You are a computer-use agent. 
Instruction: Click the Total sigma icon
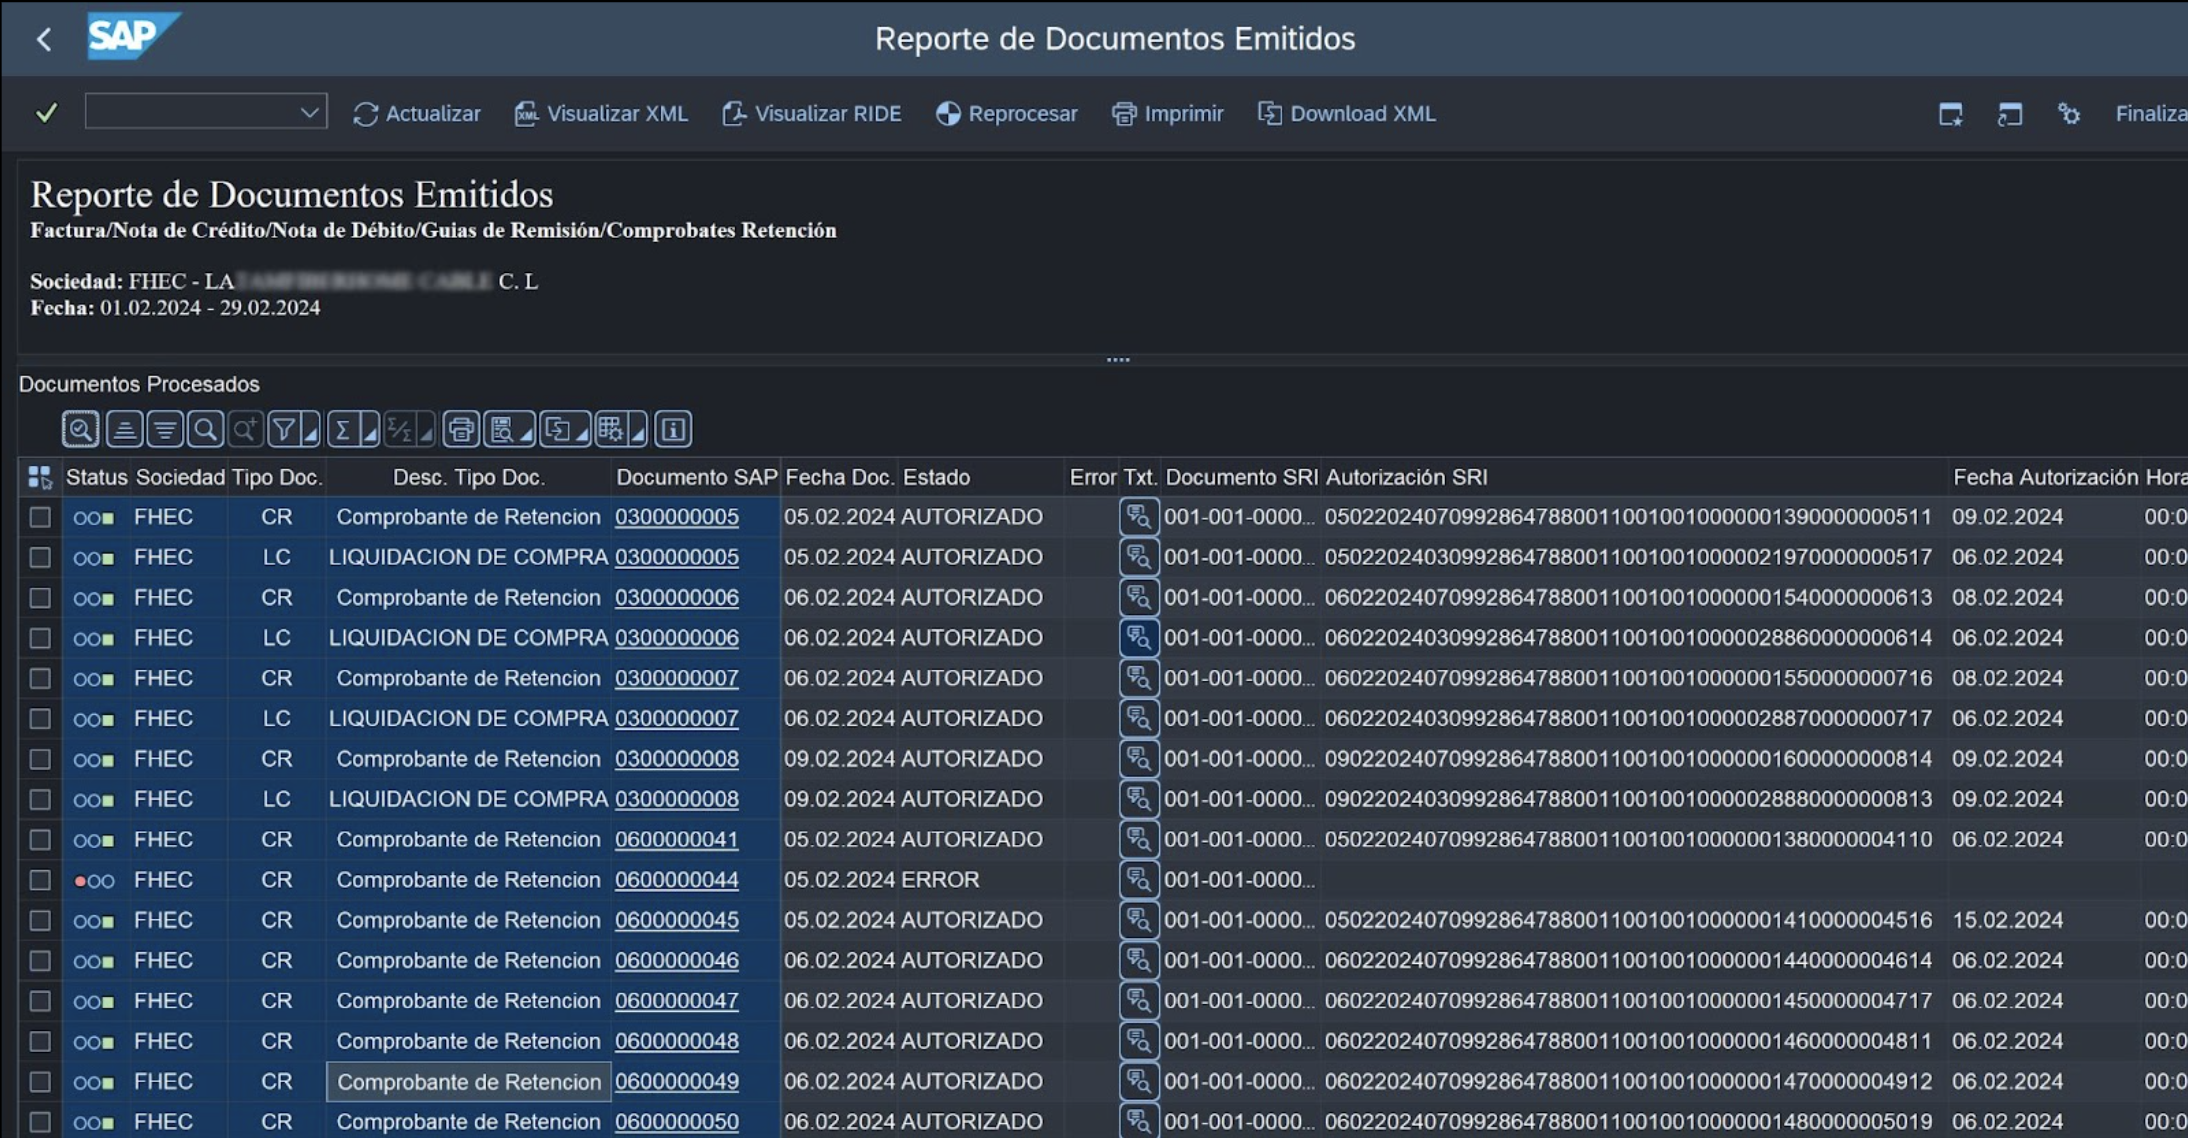point(343,430)
